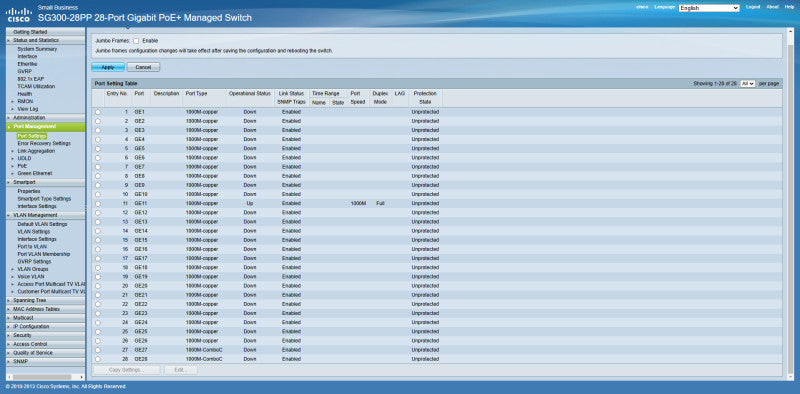Click the Apply button
The height and width of the screenshot is (394, 800).
point(108,67)
